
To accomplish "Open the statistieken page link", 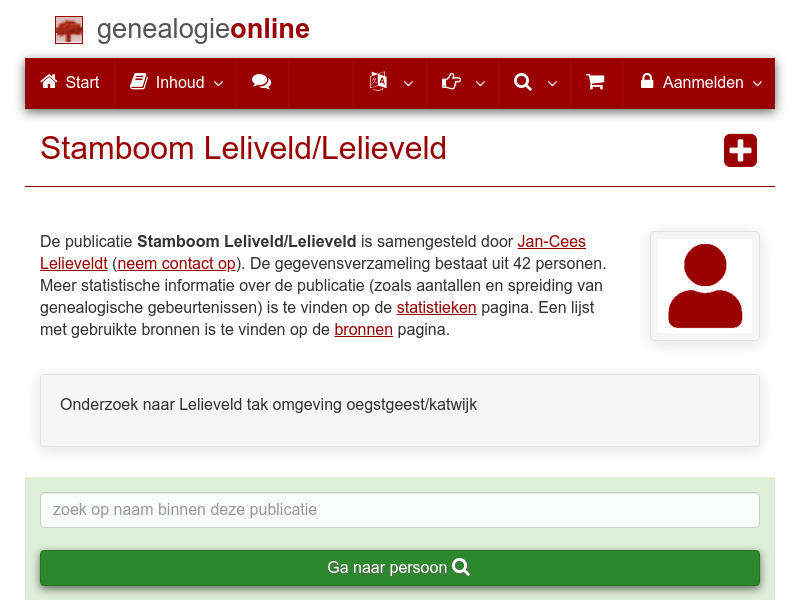I will point(436,307).
